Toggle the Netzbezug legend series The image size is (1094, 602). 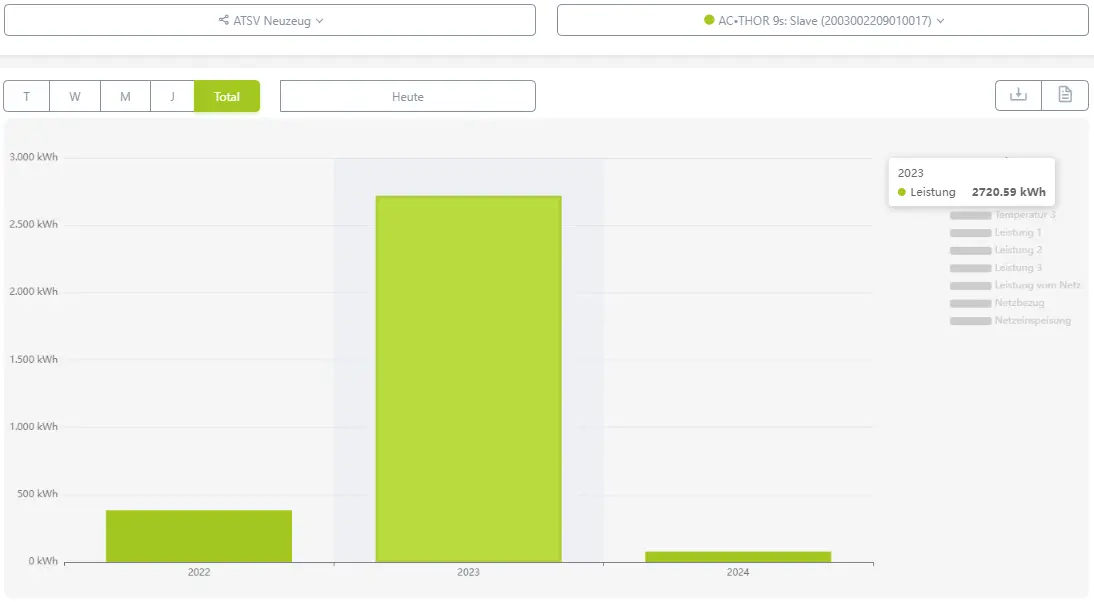[997, 303]
